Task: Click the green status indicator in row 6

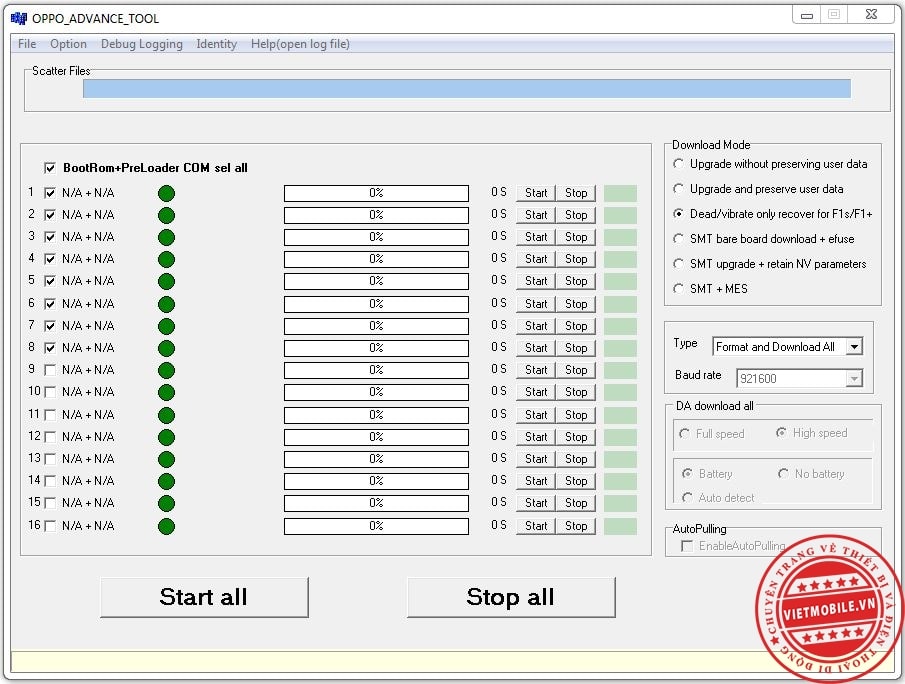Action: (166, 304)
